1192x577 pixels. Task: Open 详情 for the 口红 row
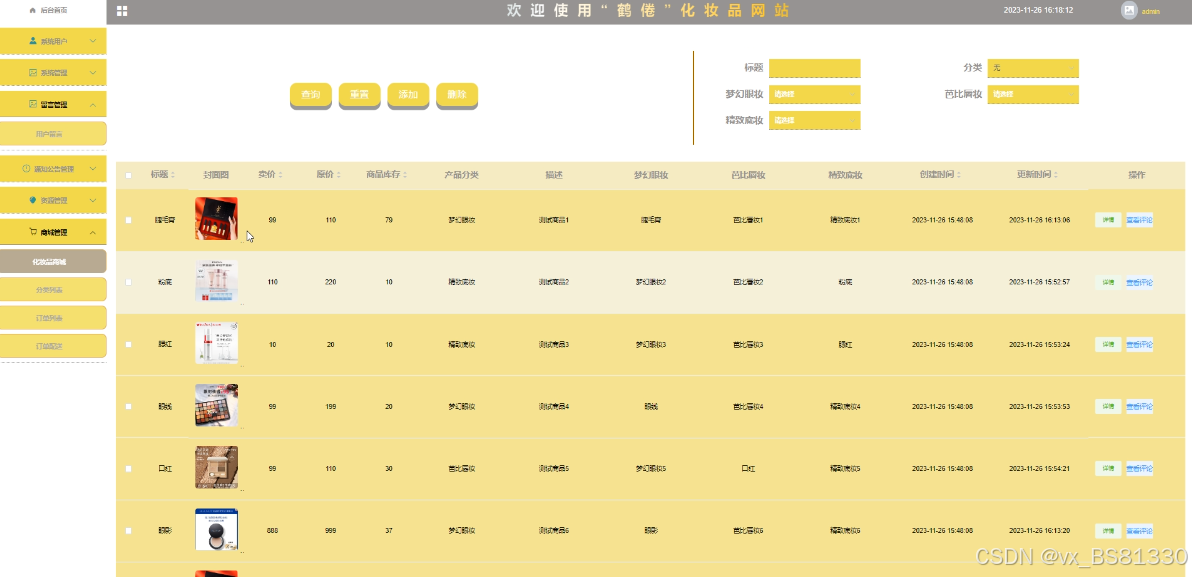(x=1108, y=468)
